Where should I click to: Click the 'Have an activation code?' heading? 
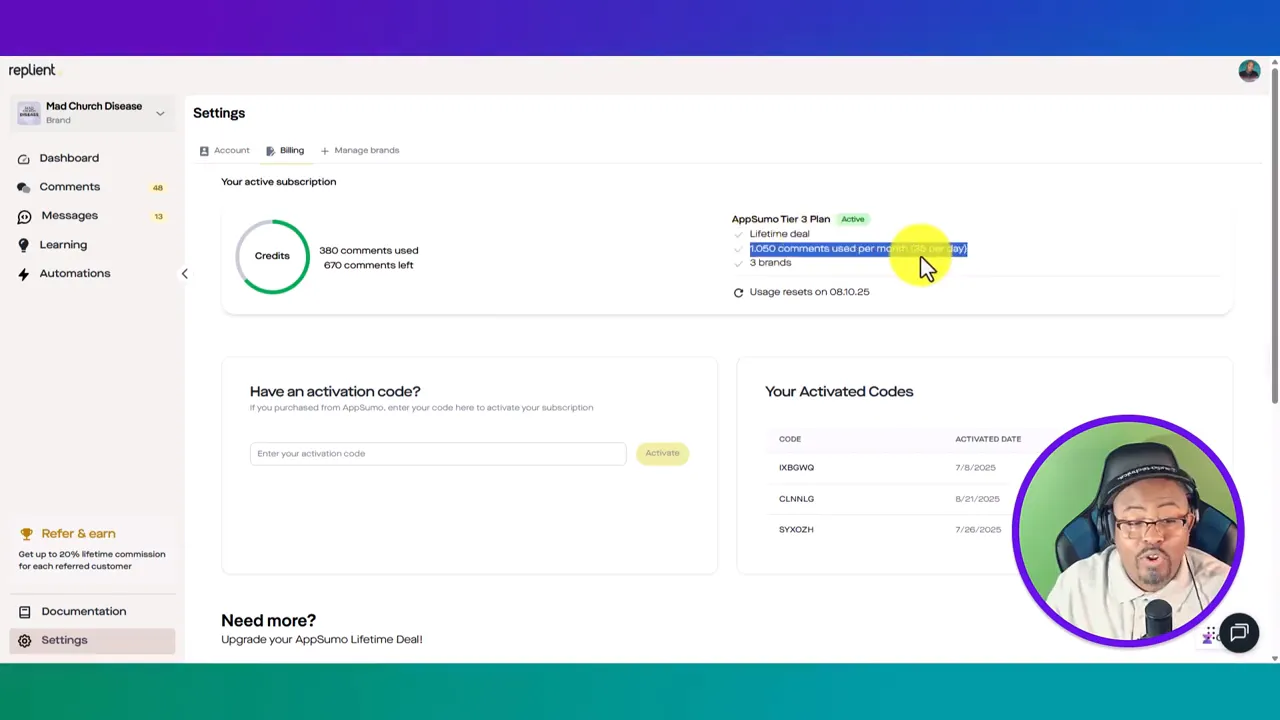point(335,391)
